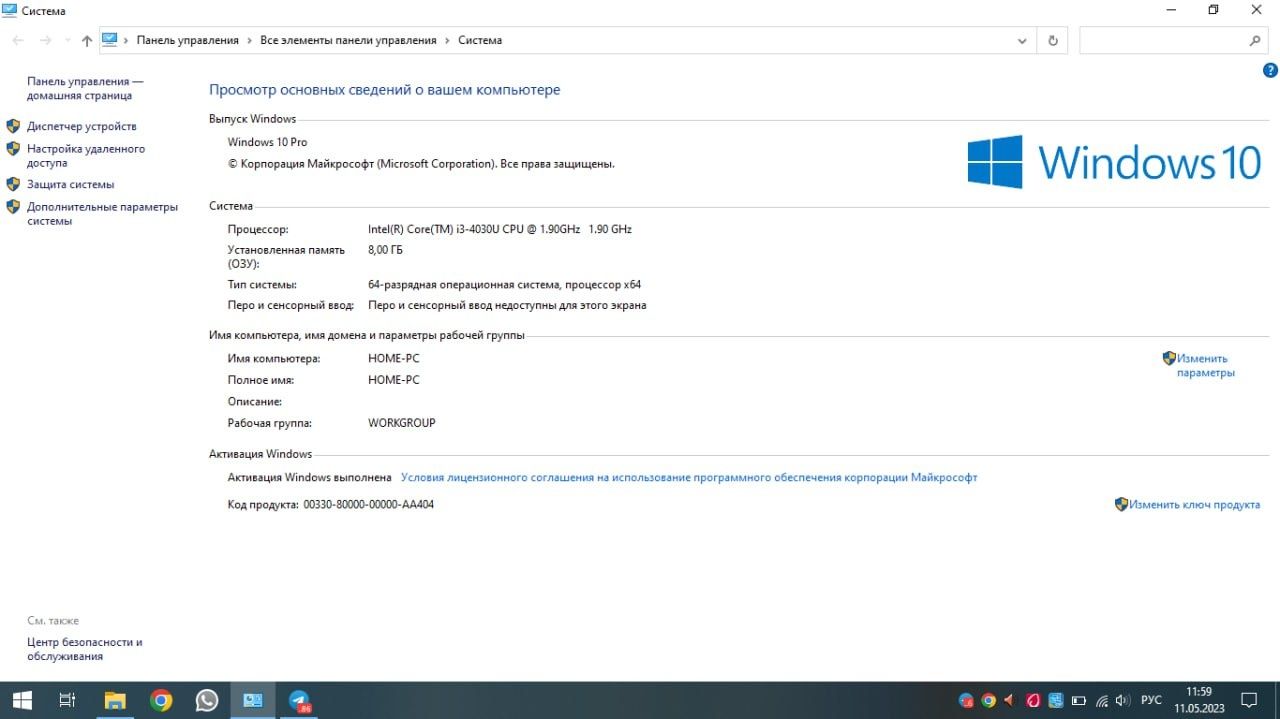Open the Wi-Fi network flyout

[x=1102, y=701]
